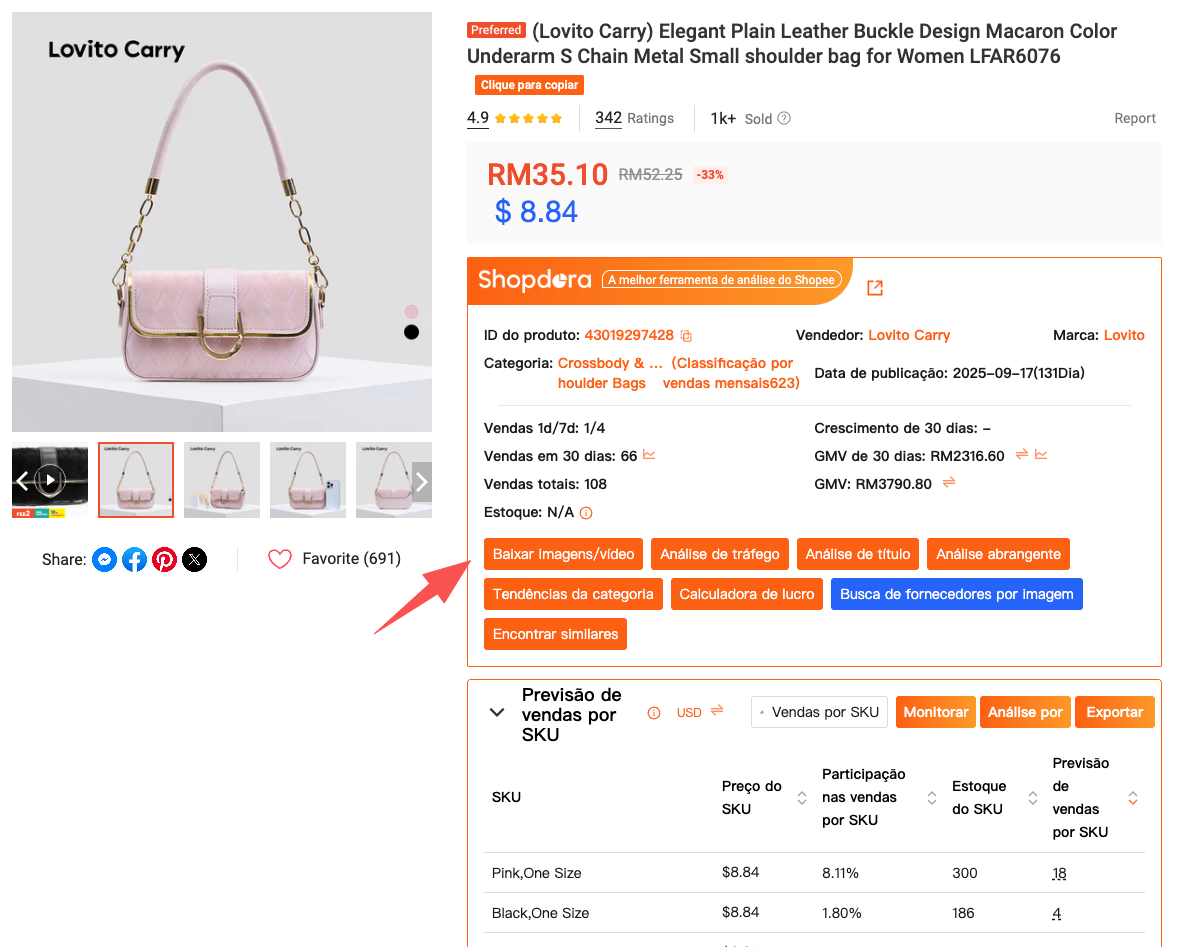Share product on X (Twitter)
The image size is (1185, 947).
point(195,560)
